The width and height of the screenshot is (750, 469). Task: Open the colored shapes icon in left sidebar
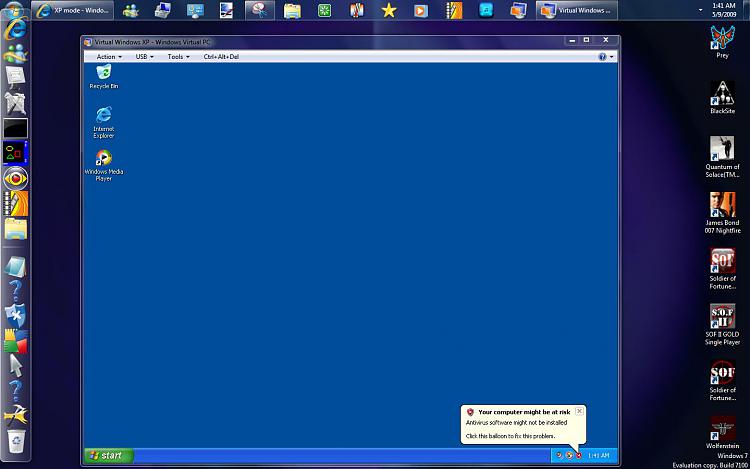click(15, 153)
